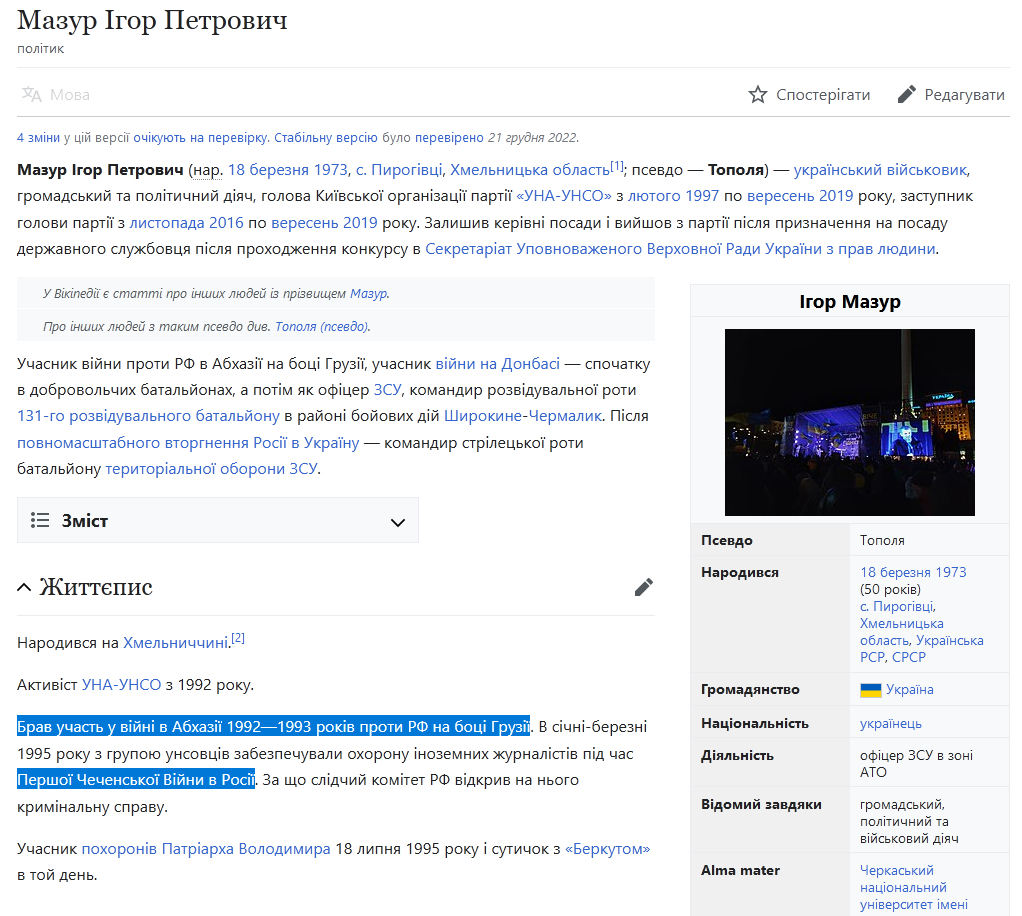Click reference footnote [2]

(238, 638)
